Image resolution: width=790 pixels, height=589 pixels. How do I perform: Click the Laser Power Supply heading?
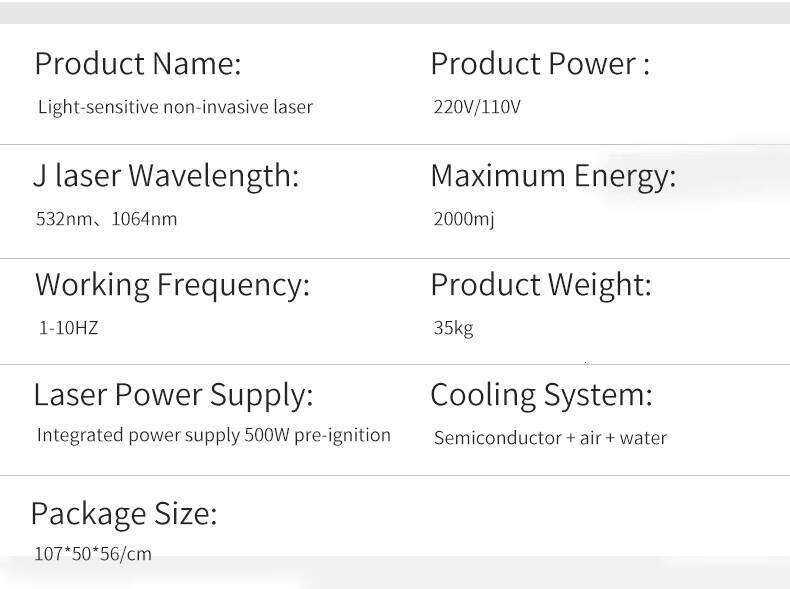pyautogui.click(x=173, y=395)
